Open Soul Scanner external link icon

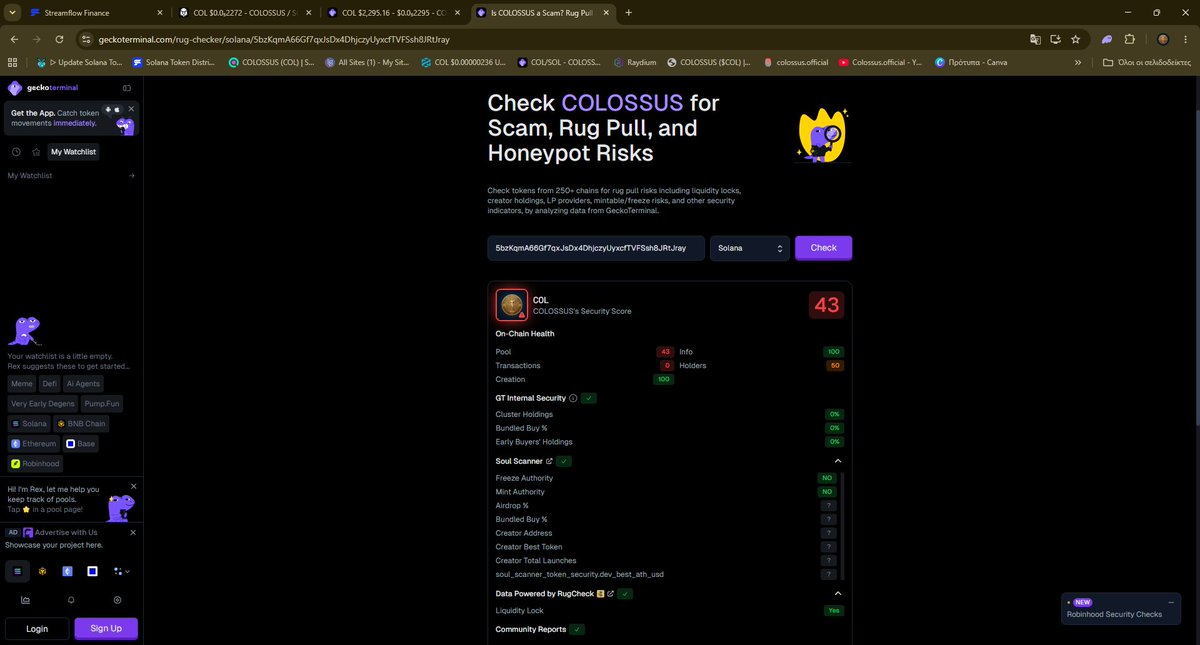point(550,461)
